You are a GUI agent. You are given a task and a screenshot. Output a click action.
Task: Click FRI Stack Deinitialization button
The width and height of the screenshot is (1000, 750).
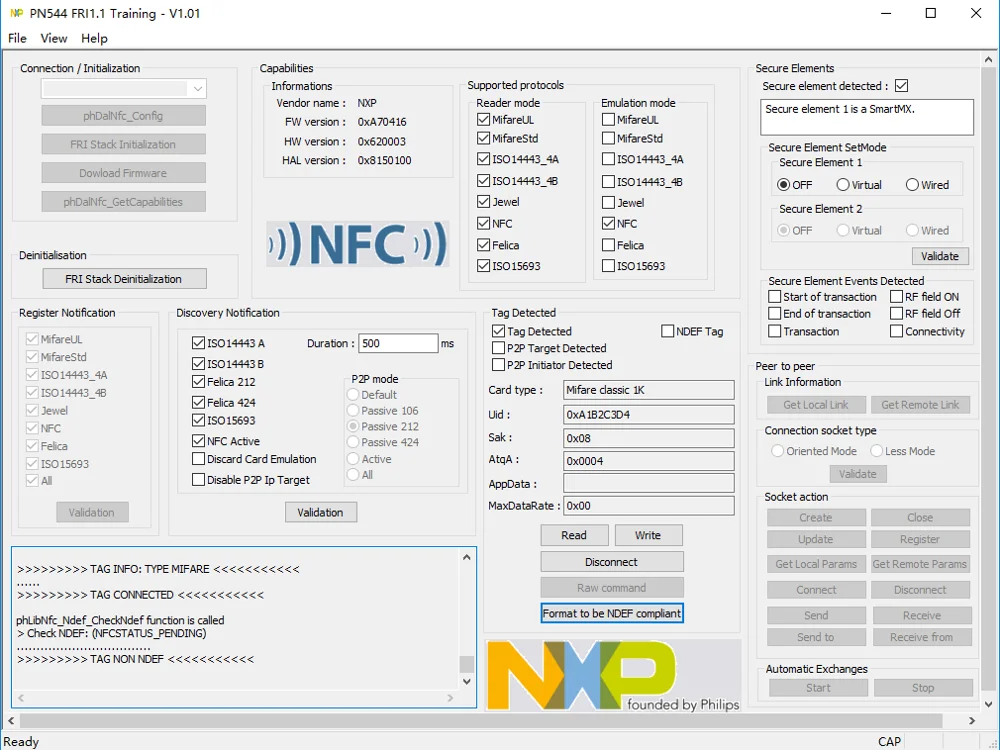(x=124, y=279)
